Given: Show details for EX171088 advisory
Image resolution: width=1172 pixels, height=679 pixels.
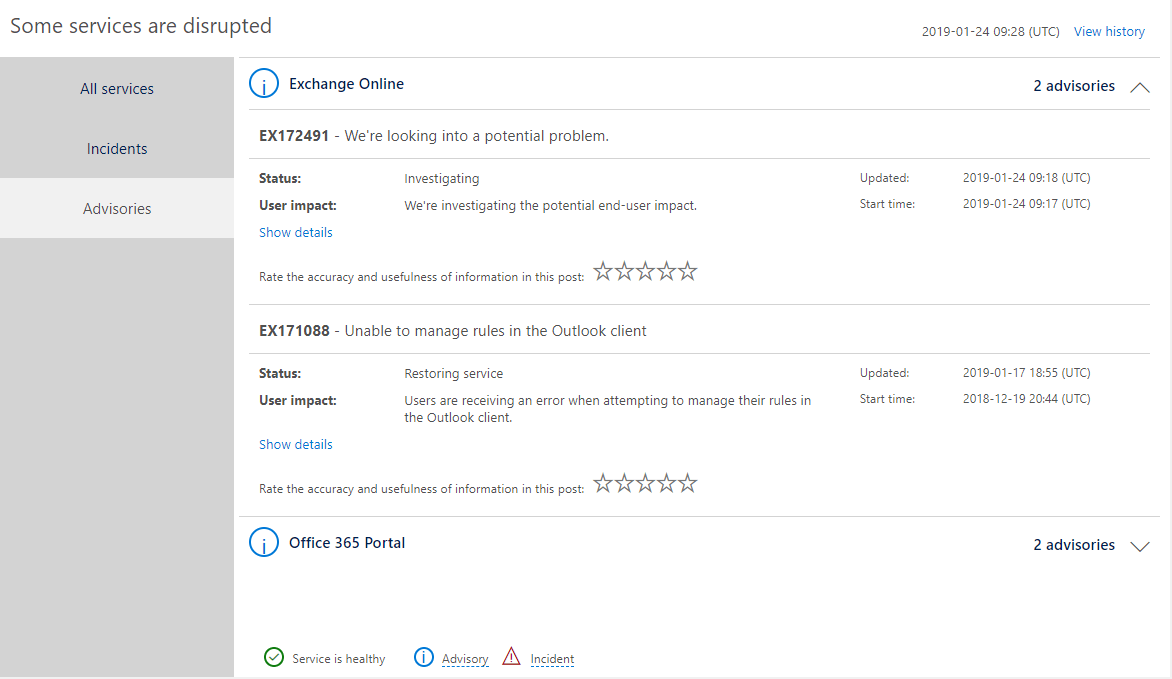Looking at the screenshot, I should coord(296,445).
